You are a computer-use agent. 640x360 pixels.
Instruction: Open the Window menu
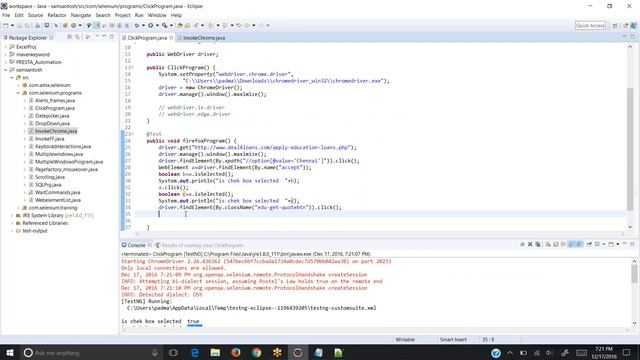[157, 15]
